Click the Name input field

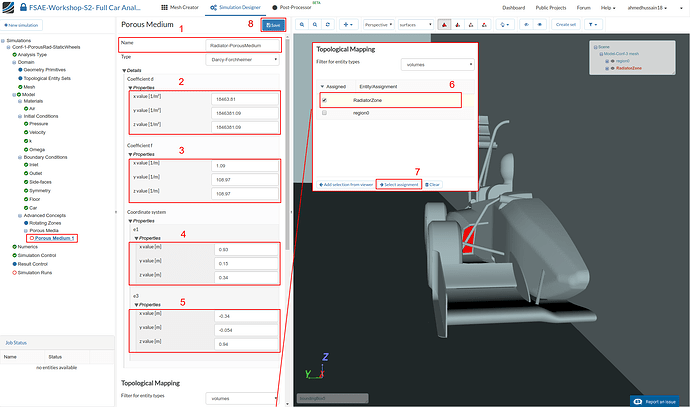pos(240,45)
